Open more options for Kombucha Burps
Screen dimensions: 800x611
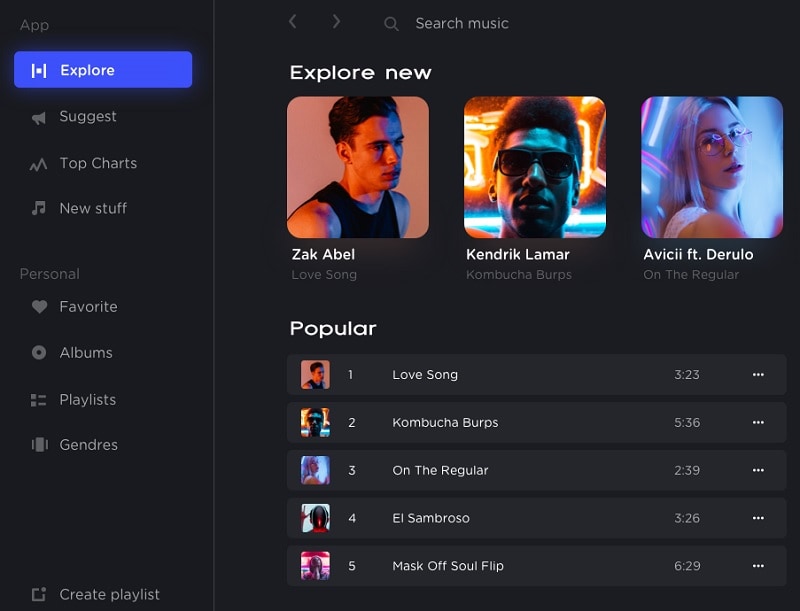(x=758, y=422)
